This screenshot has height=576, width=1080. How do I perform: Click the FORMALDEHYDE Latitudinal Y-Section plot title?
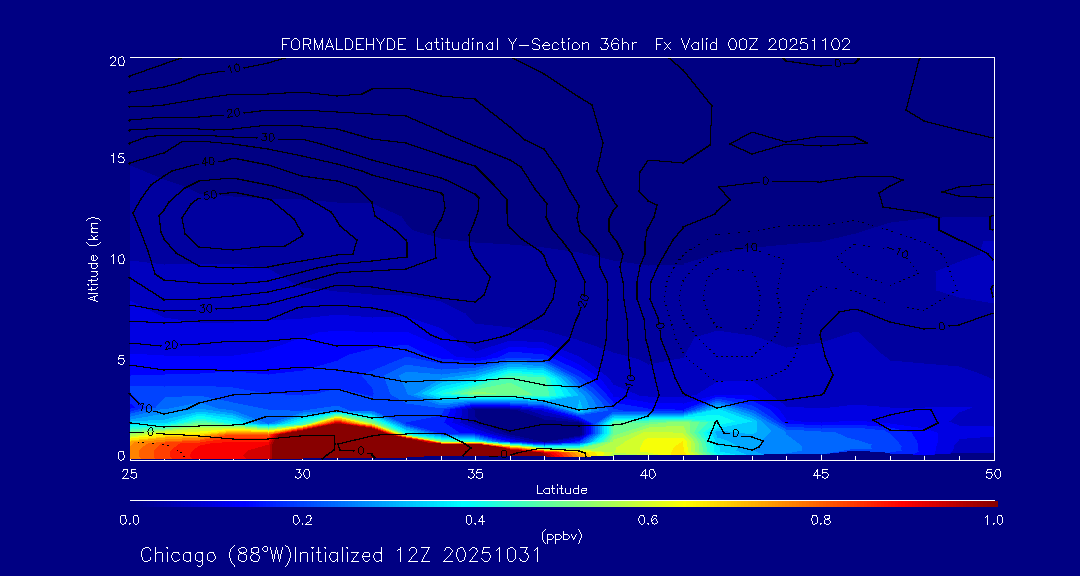565,45
